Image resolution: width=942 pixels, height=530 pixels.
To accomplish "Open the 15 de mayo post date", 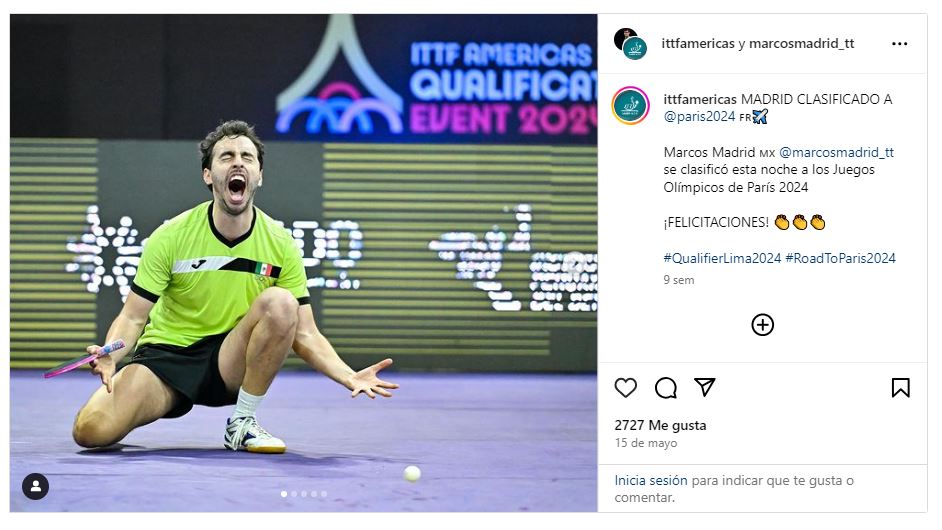I will (646, 443).
